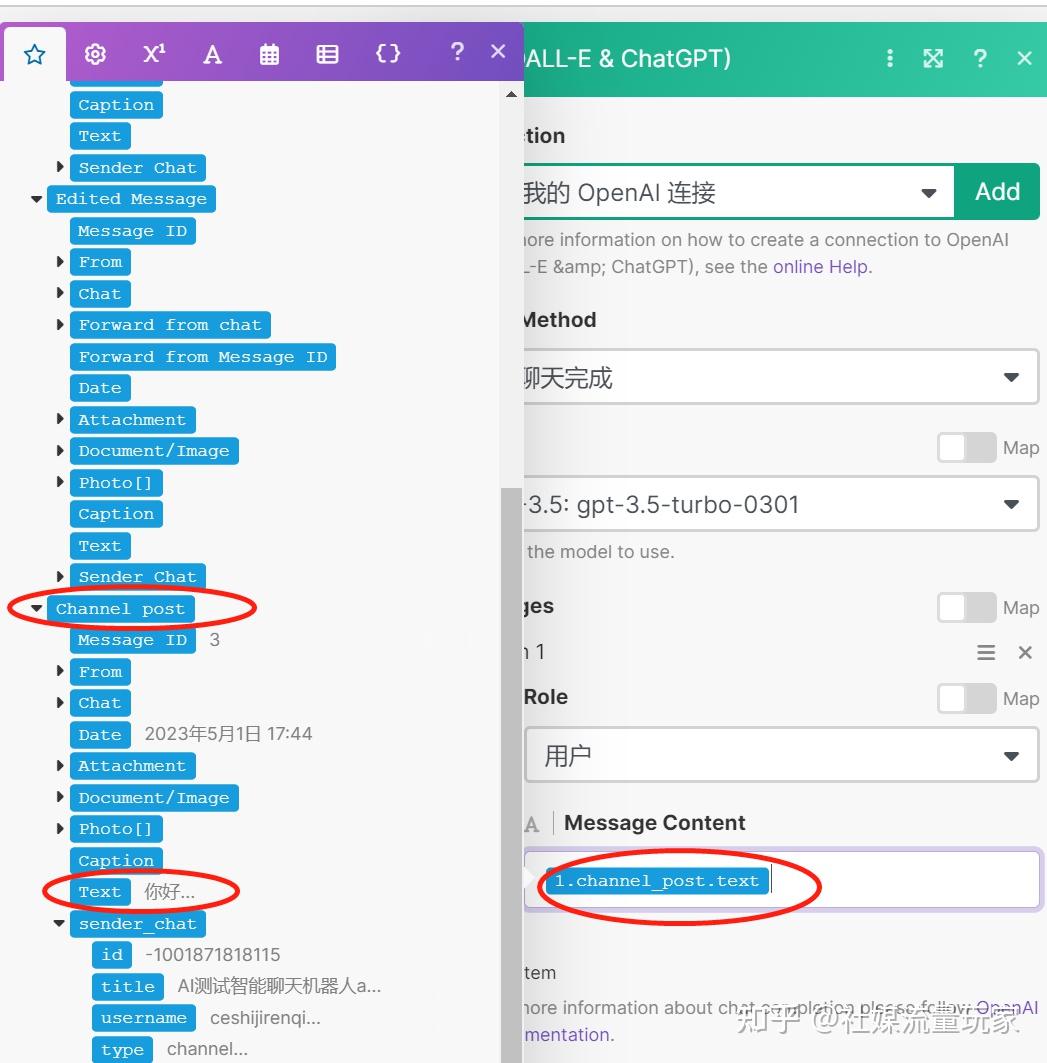The image size is (1047, 1063).
Task: Collapse the Channel post tree node
Action: click(x=37, y=608)
